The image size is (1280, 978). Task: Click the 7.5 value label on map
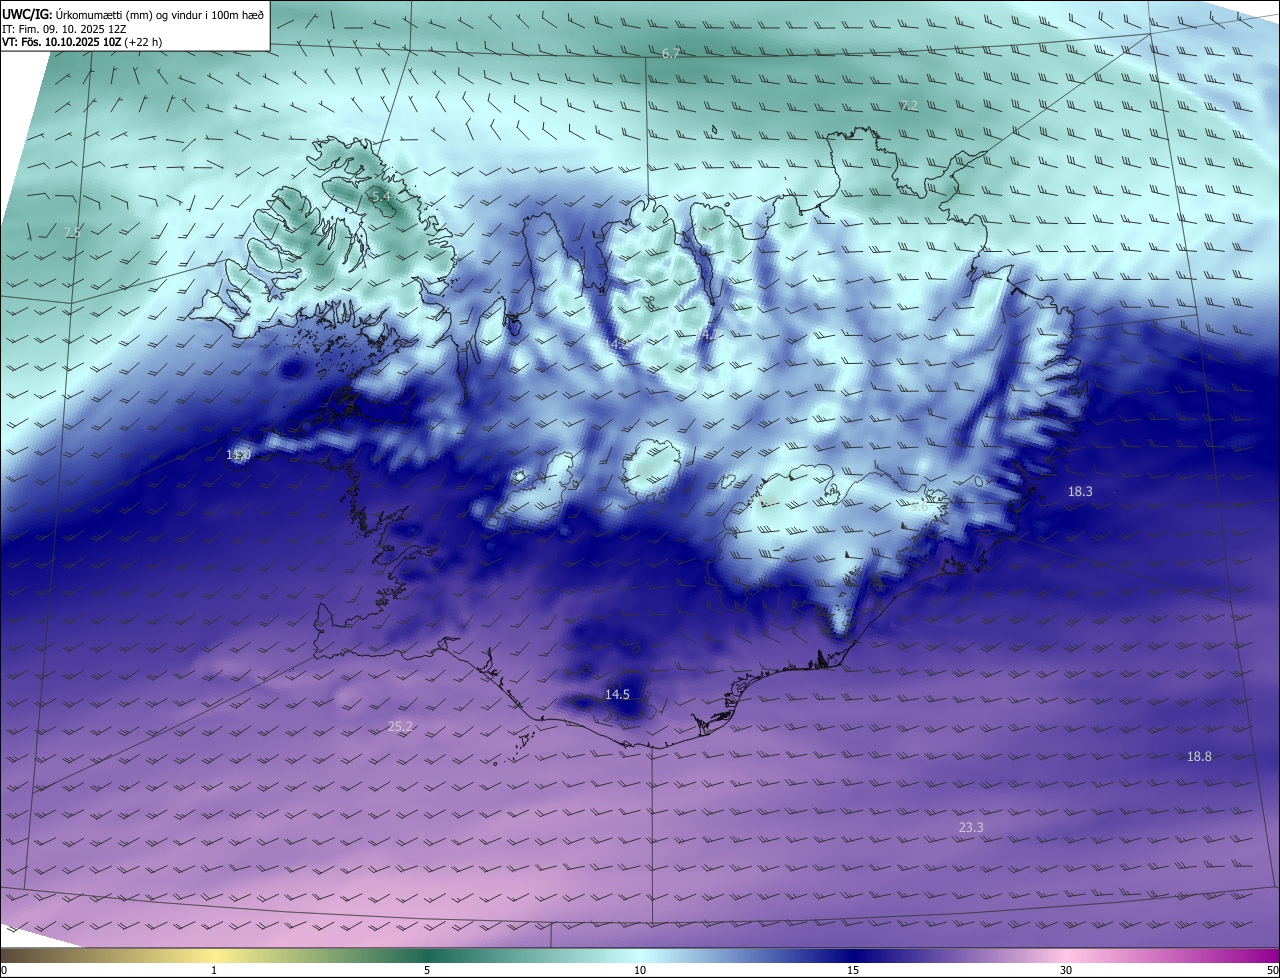[x=72, y=232]
